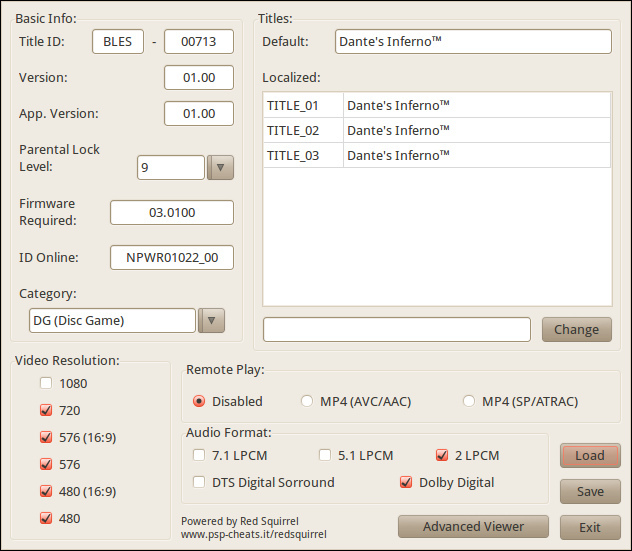This screenshot has width=632, height=551.
Task: Uncheck the 720 video resolution
Action: click(x=46, y=410)
